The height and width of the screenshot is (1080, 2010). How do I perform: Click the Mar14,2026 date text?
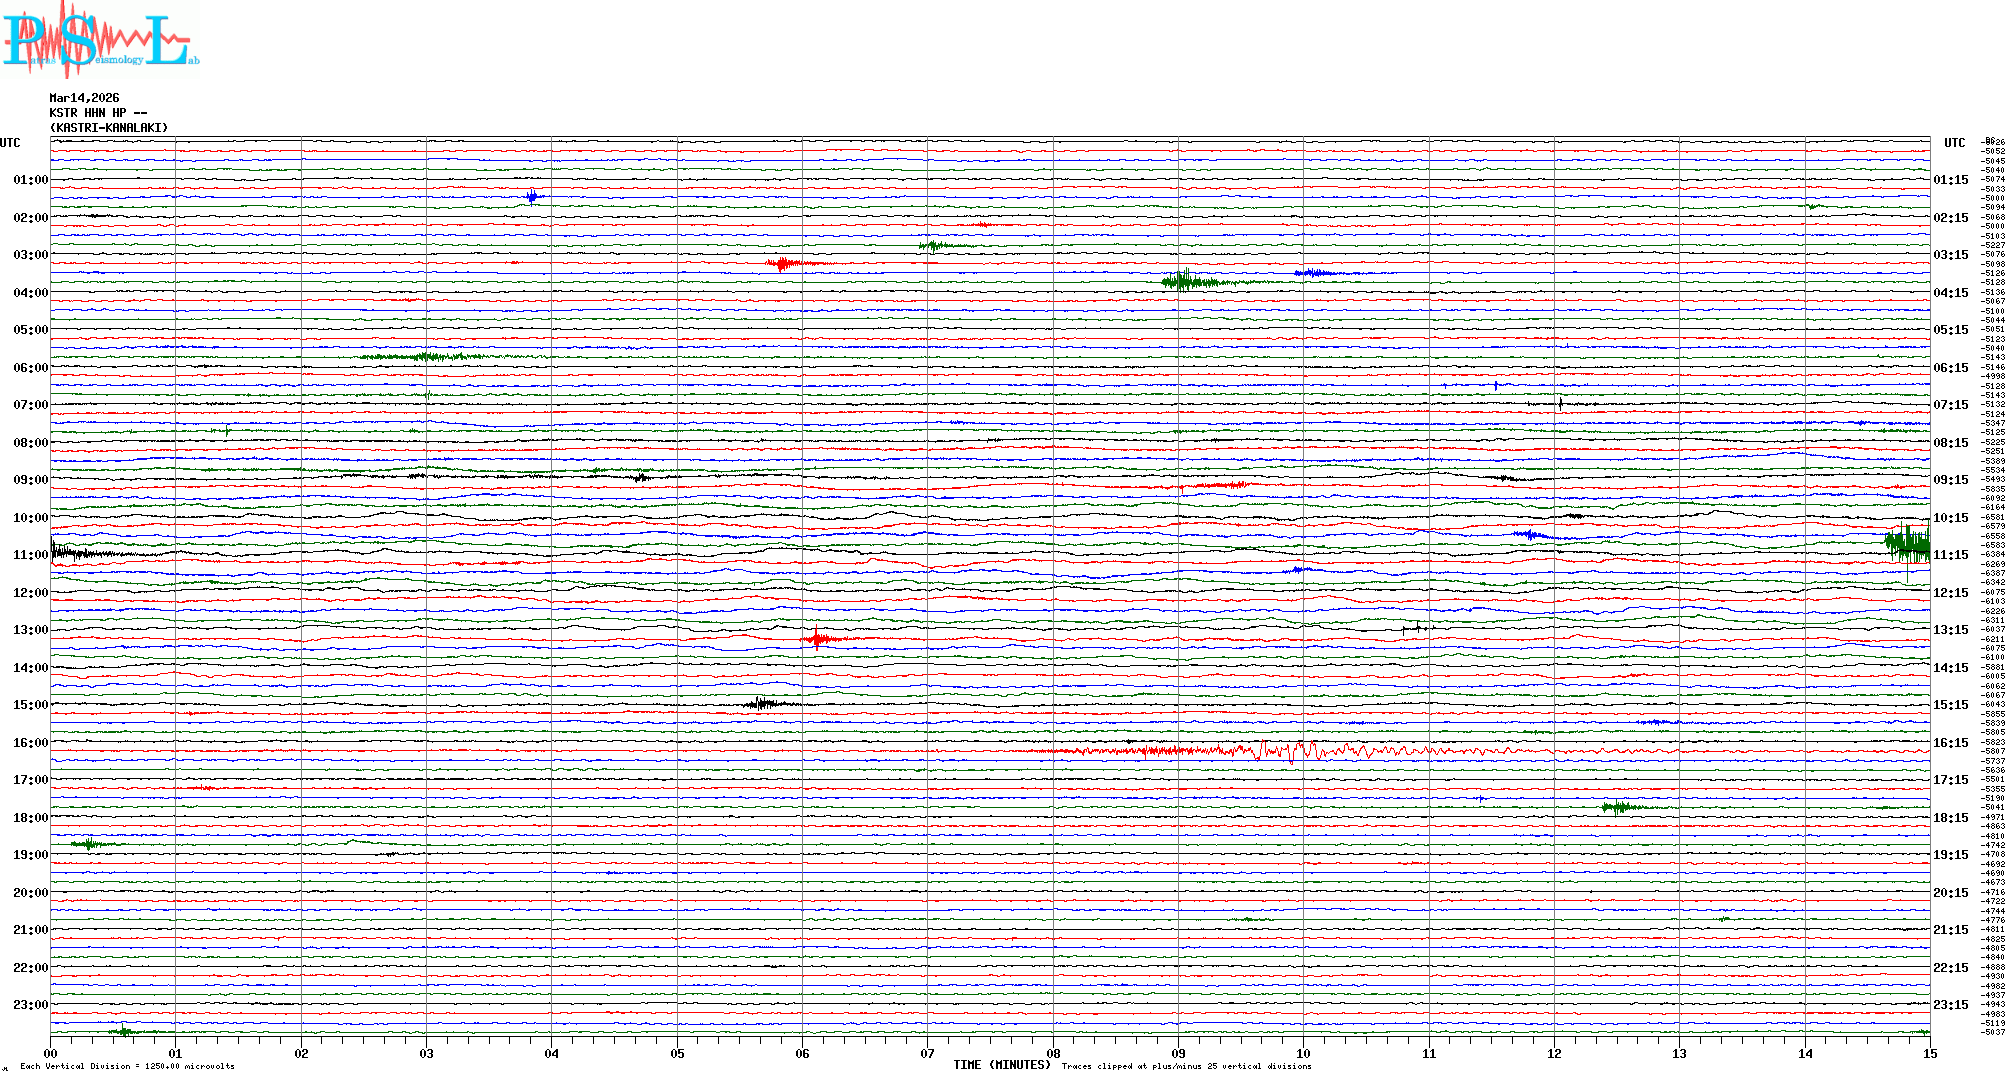tap(84, 98)
